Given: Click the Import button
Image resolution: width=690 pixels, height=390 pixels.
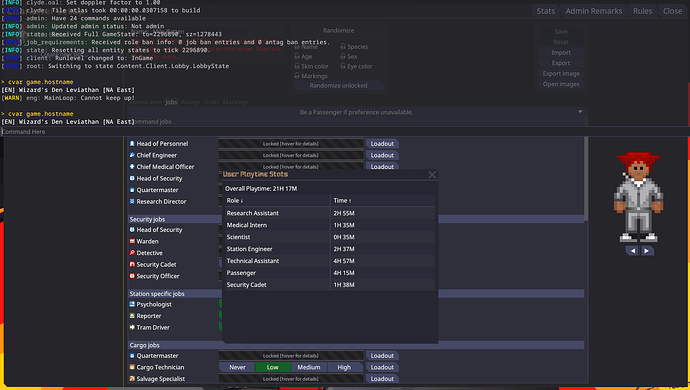Looking at the screenshot, I should tap(561, 52).
